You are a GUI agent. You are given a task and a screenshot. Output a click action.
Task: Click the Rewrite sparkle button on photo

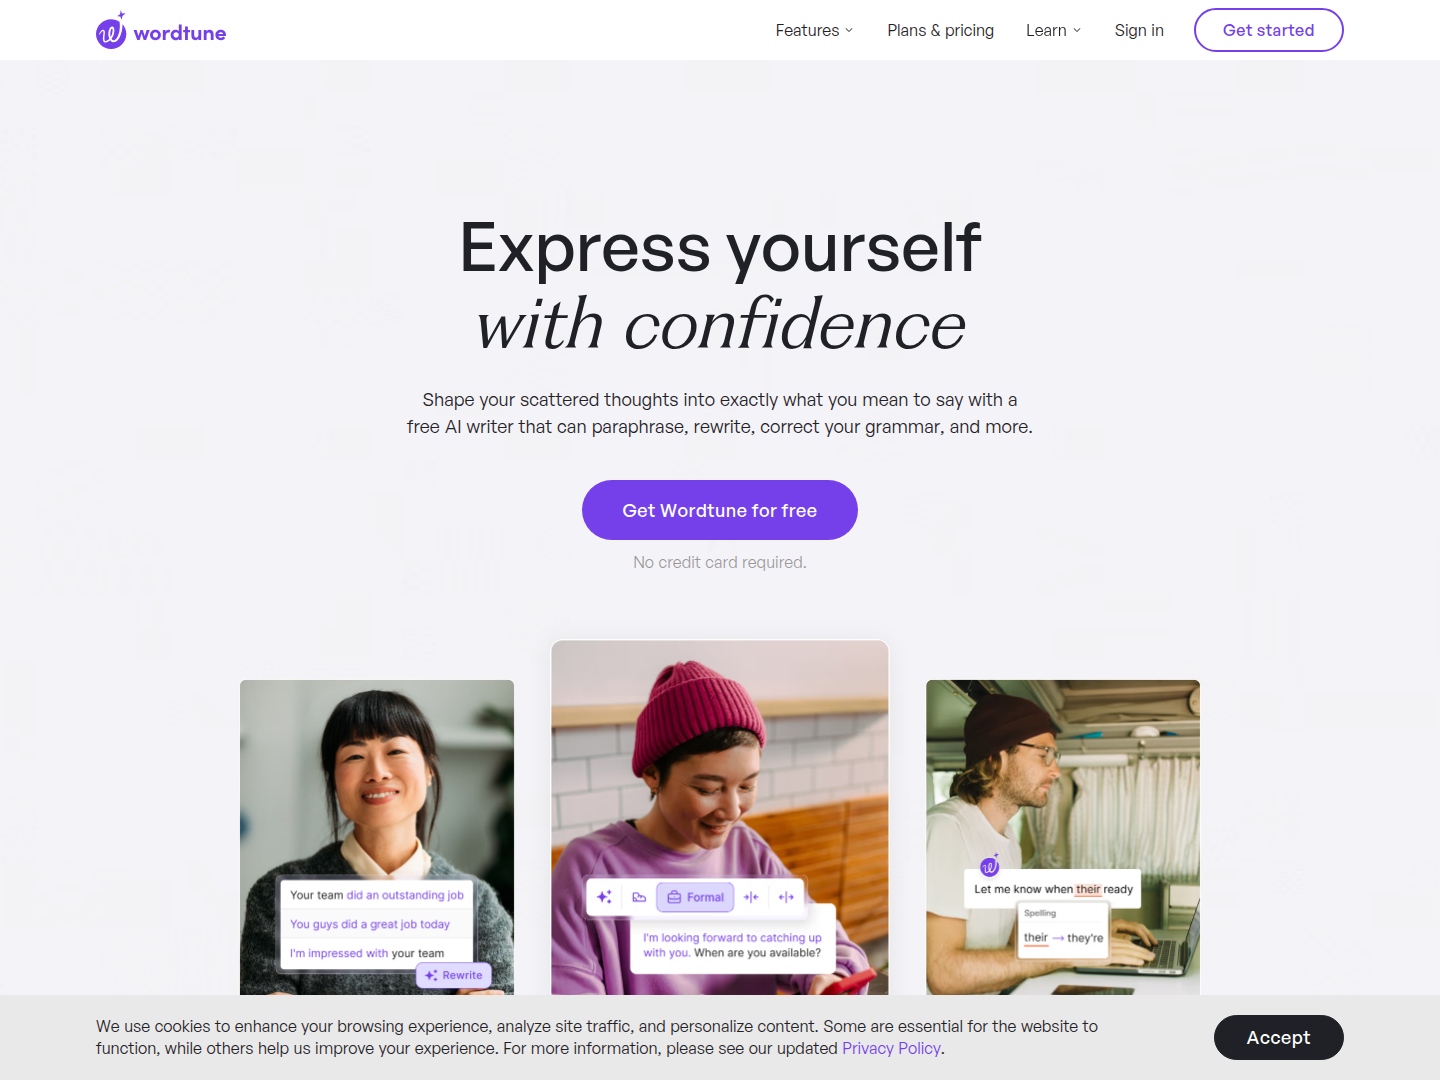pos(453,975)
